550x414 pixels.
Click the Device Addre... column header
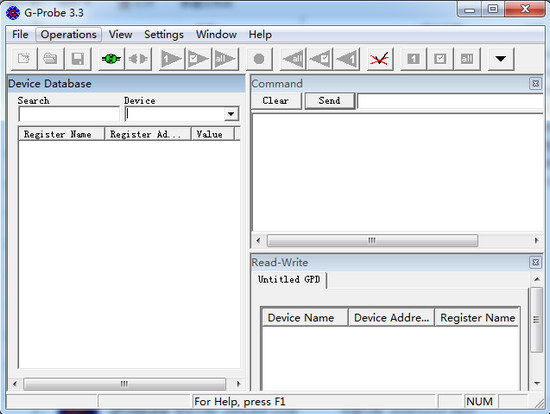click(x=391, y=318)
